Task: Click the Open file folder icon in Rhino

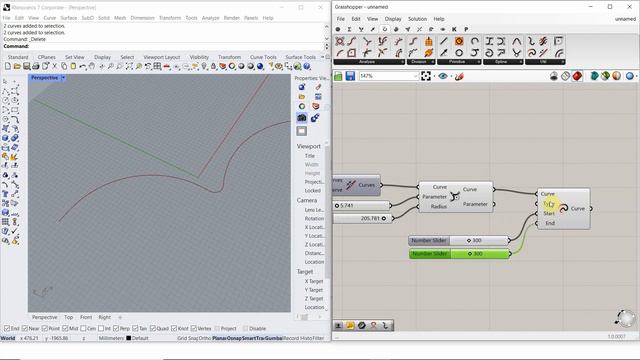Action: coord(17,66)
